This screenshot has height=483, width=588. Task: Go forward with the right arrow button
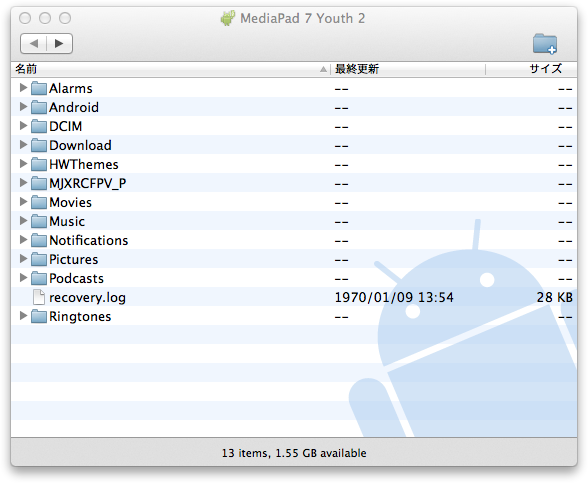click(x=59, y=44)
